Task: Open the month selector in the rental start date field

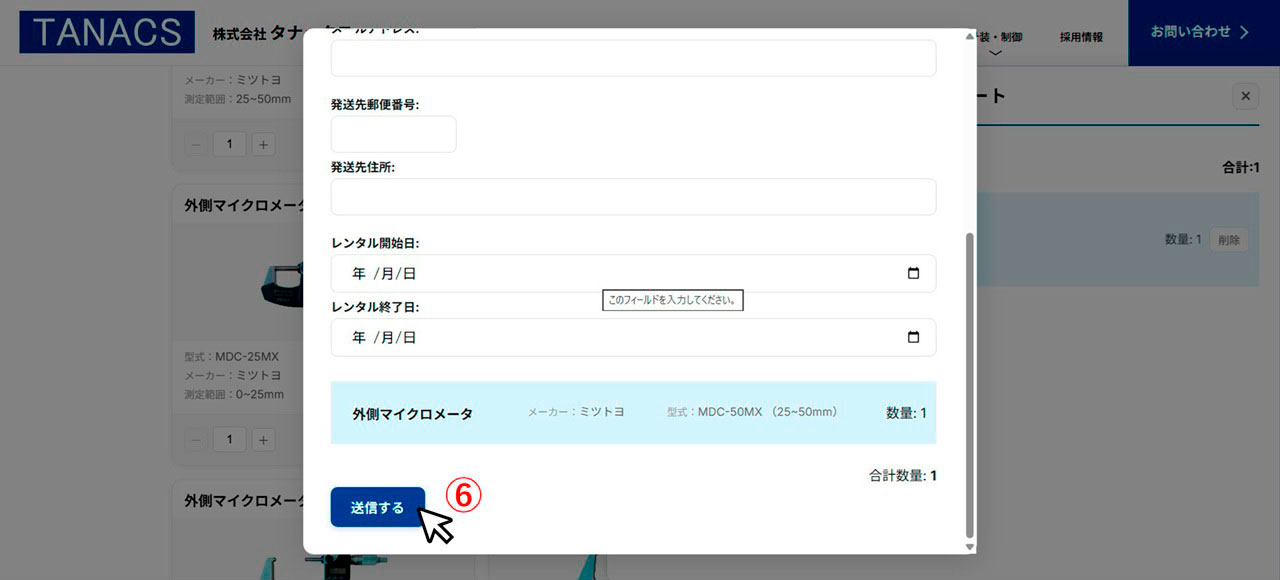Action: 386,273
